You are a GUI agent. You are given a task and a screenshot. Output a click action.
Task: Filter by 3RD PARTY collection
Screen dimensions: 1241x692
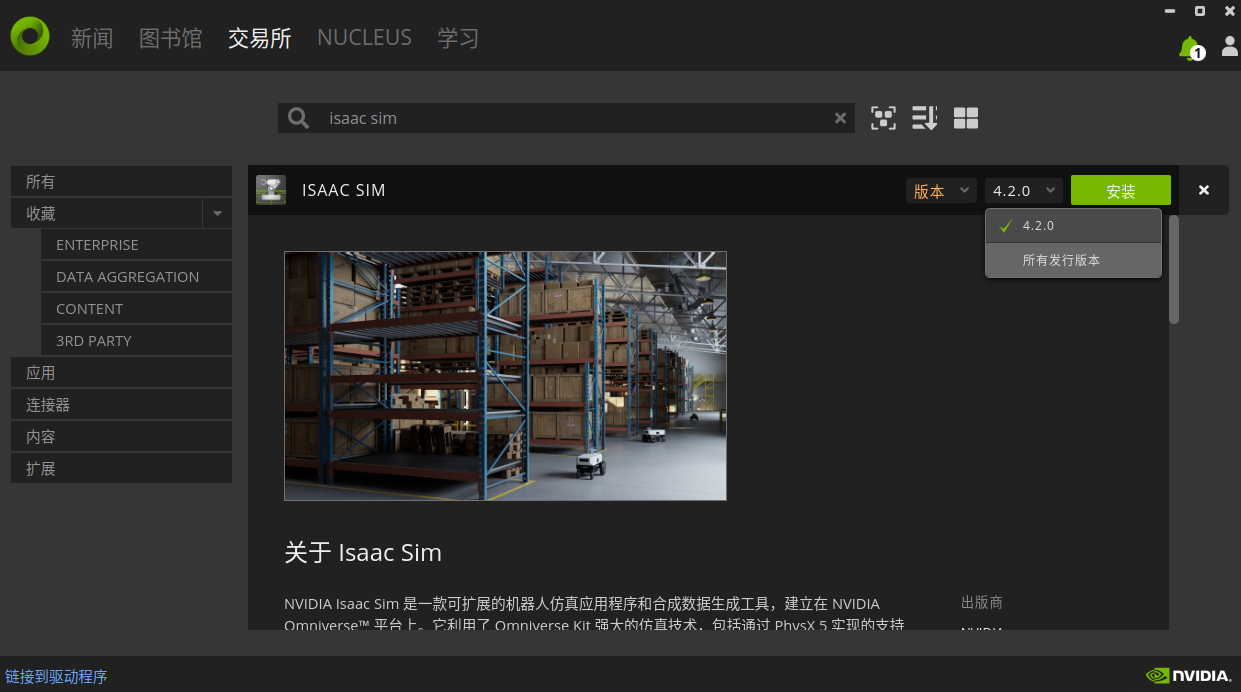(x=136, y=341)
